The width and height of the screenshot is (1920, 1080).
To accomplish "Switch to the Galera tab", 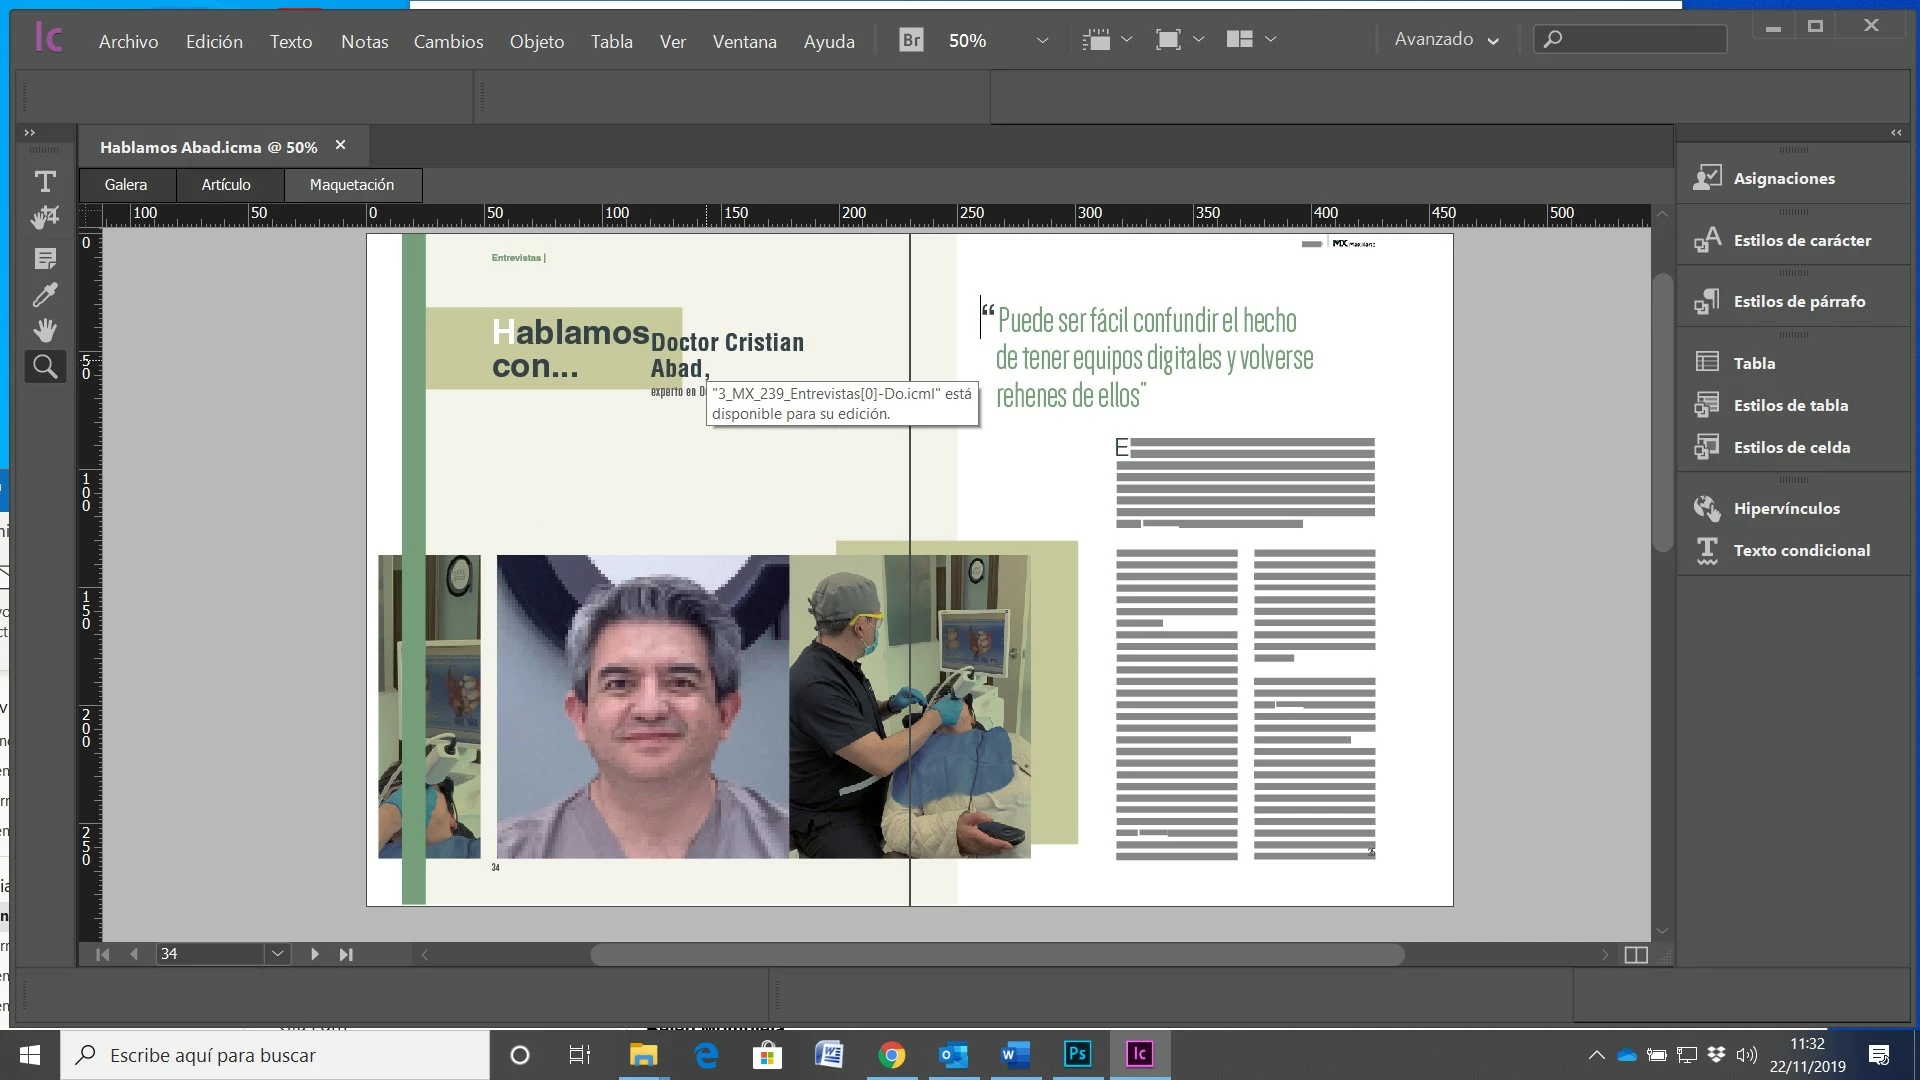I will 126,185.
